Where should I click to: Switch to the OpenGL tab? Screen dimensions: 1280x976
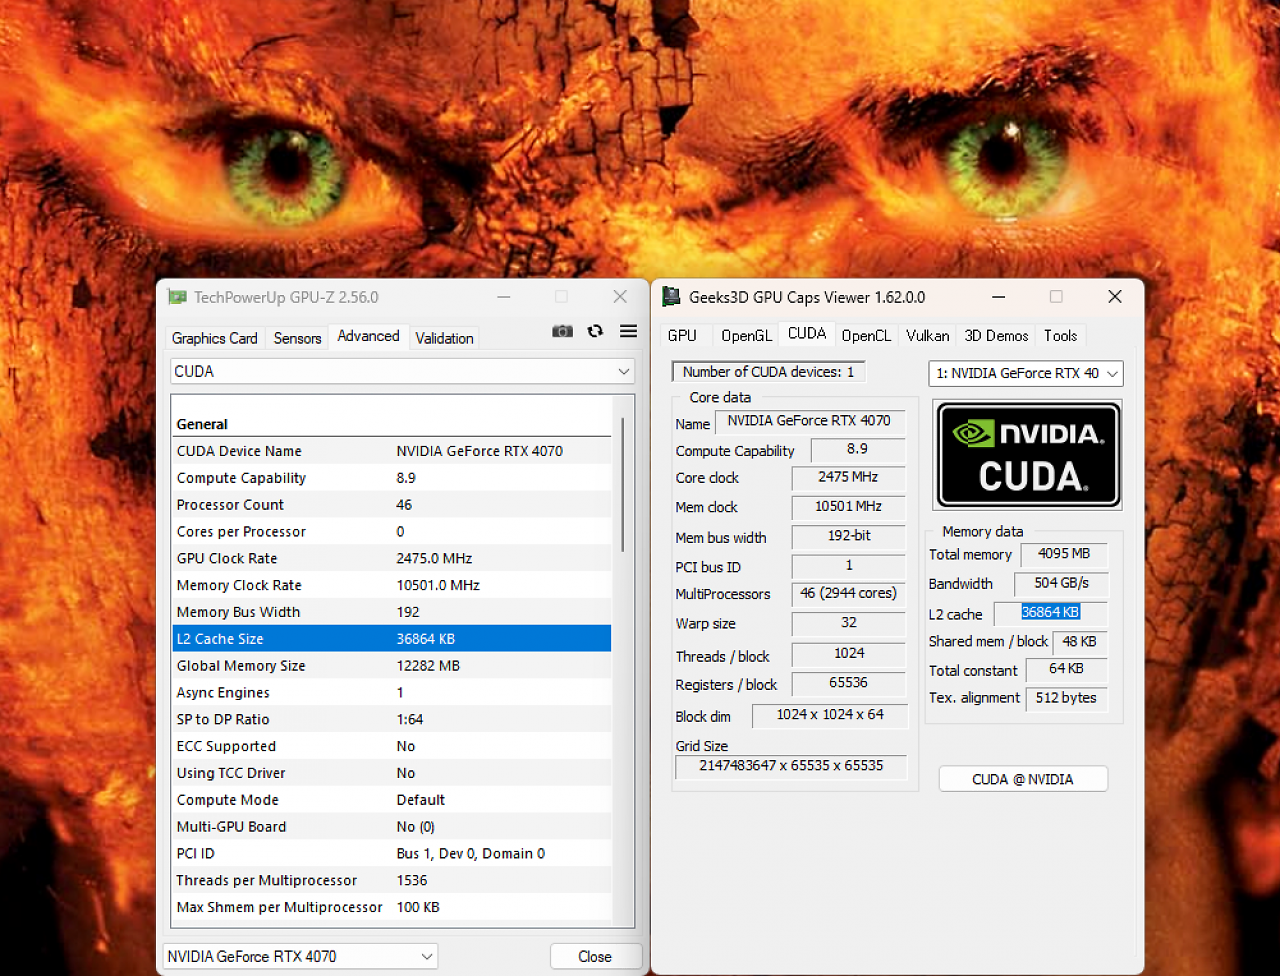746,336
